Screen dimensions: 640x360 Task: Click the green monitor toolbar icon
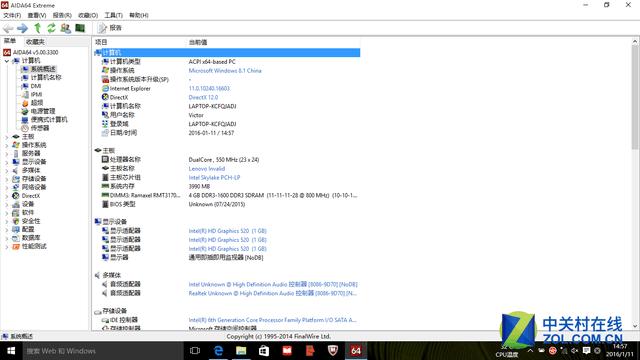pos(80,28)
